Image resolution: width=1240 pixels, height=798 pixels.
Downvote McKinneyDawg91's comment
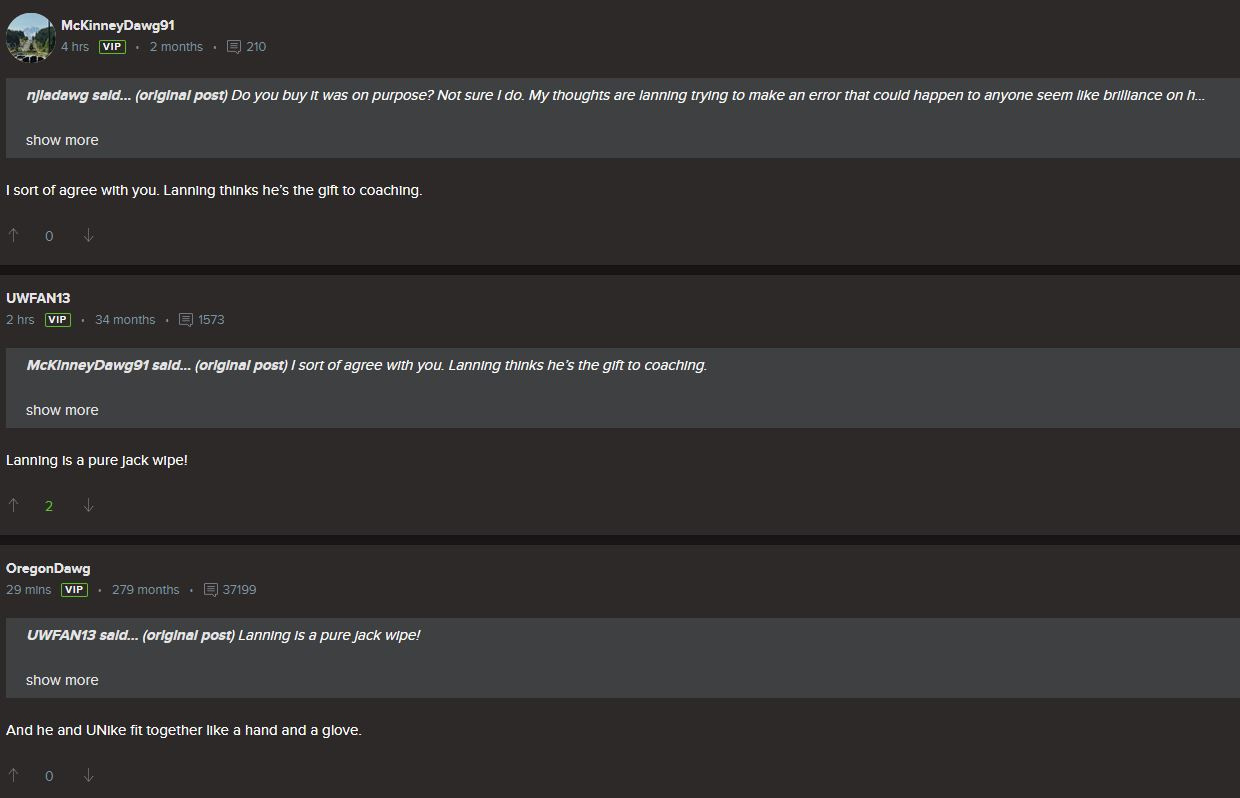click(x=88, y=235)
